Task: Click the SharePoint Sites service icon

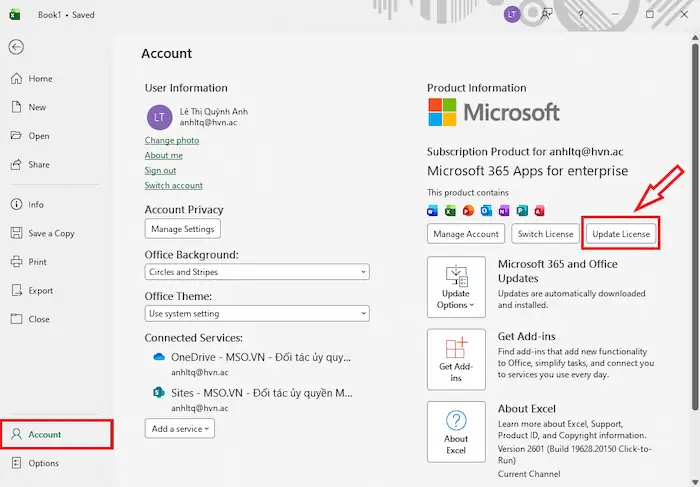Action: (x=158, y=393)
